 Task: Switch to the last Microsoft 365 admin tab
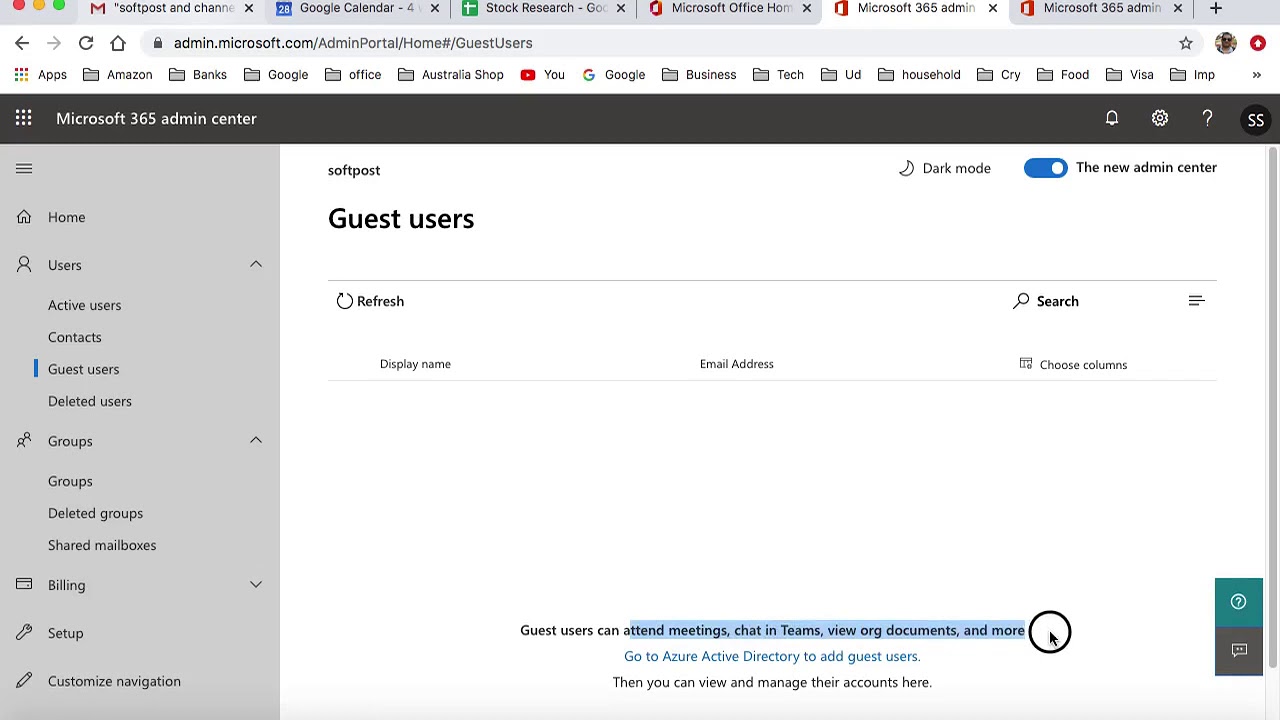(x=1100, y=8)
